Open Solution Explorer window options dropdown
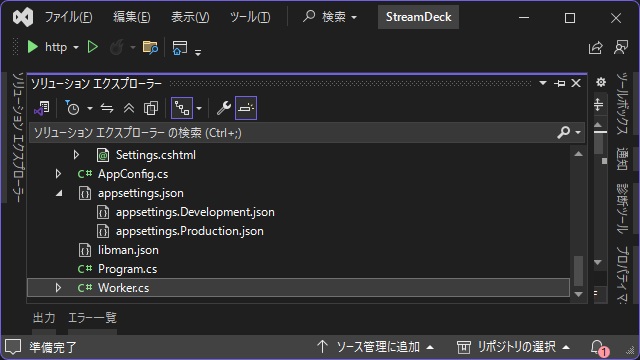Viewport: 640px width, 360px height. click(x=543, y=83)
